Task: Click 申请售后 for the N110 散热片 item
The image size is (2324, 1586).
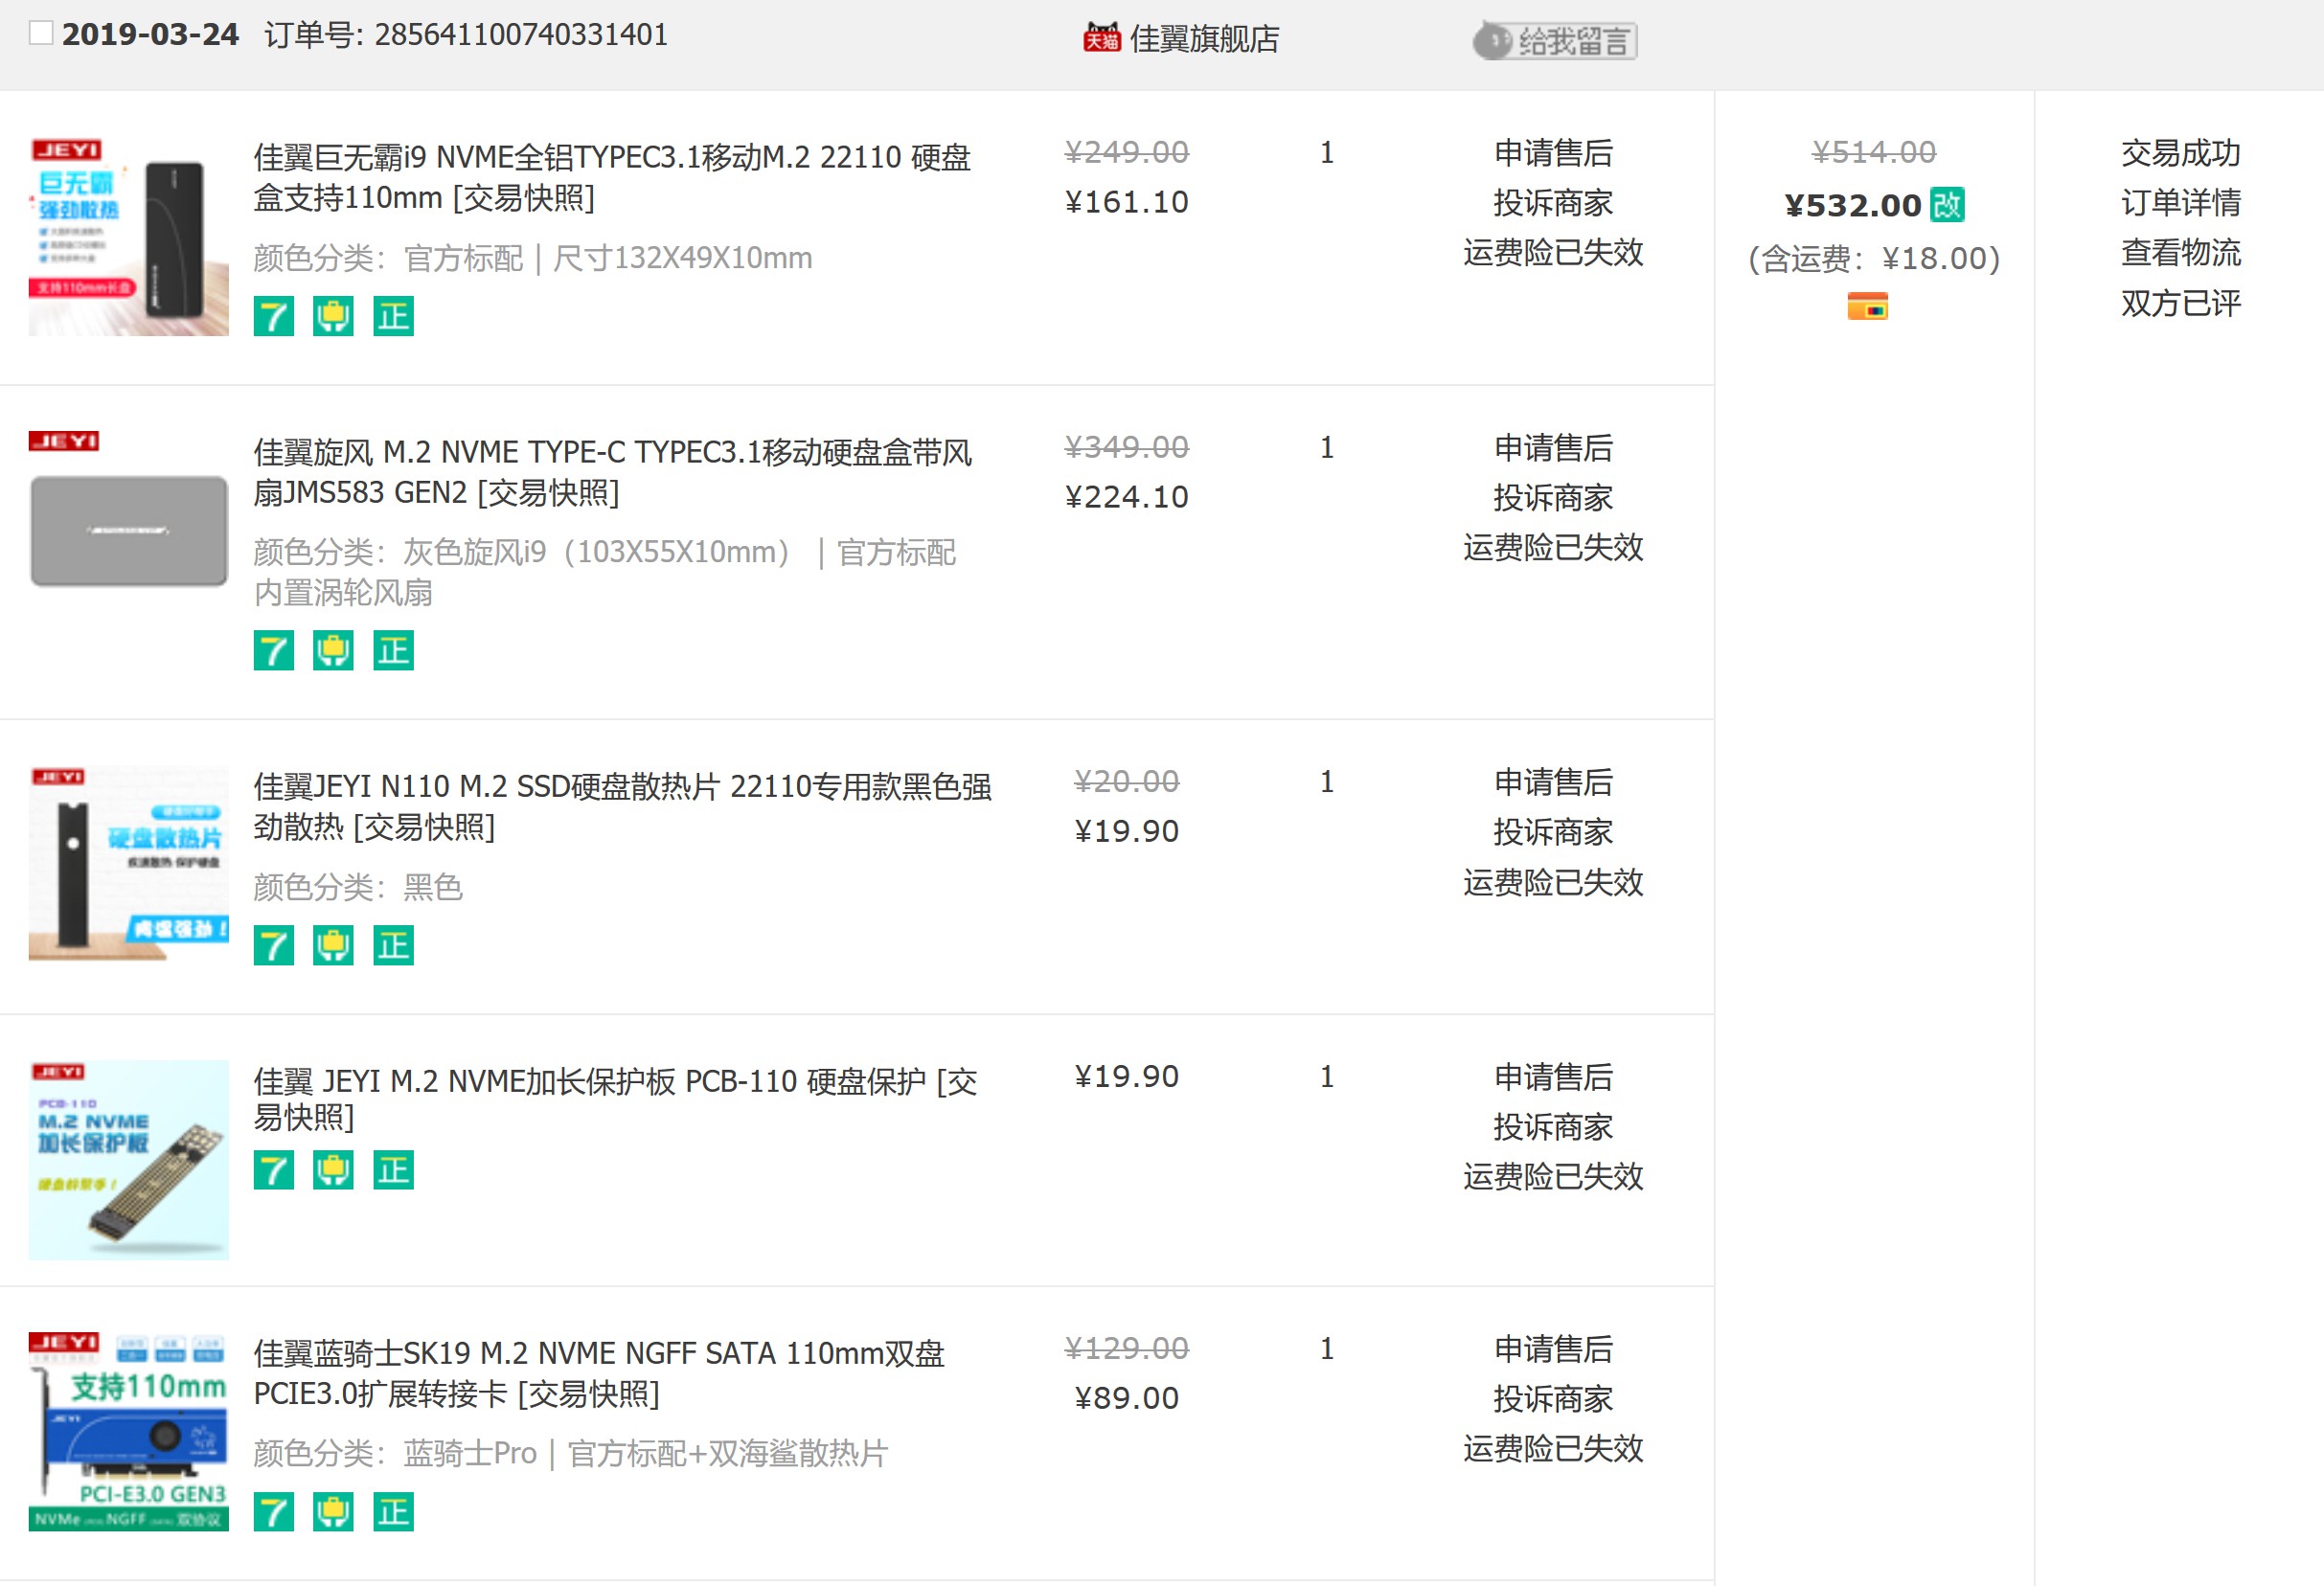Action: (1553, 782)
